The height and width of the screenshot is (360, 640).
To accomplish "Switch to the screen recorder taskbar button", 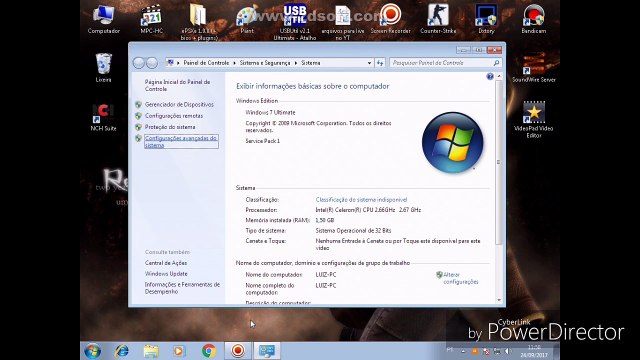I will (238, 351).
